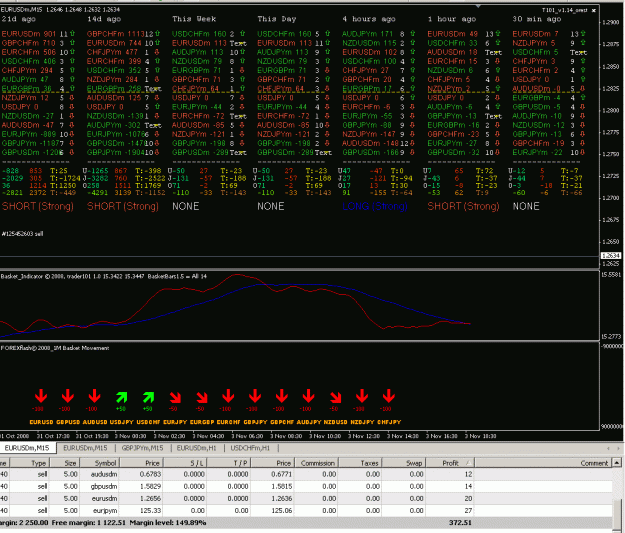Click the '3 Nov 10:00' time axis label

tap(325, 436)
